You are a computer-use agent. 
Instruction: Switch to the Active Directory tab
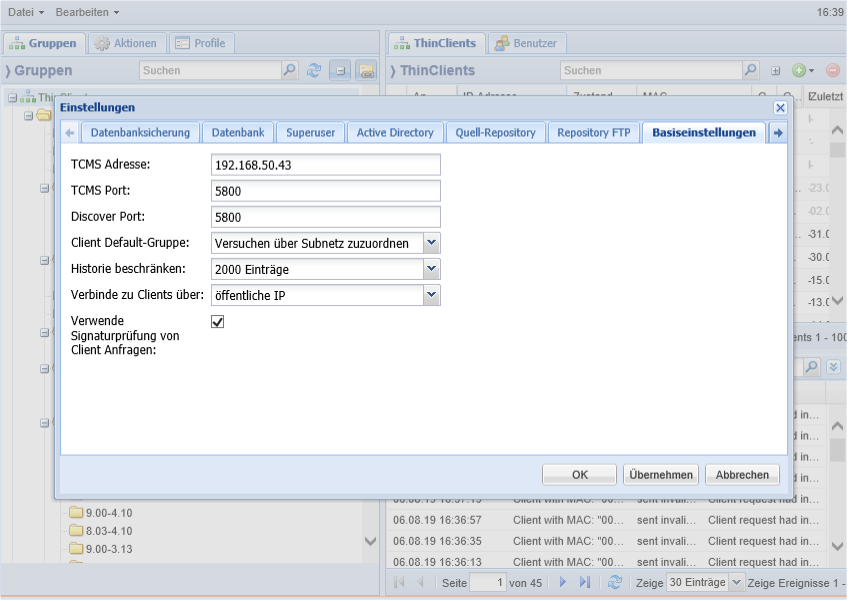[x=395, y=133]
